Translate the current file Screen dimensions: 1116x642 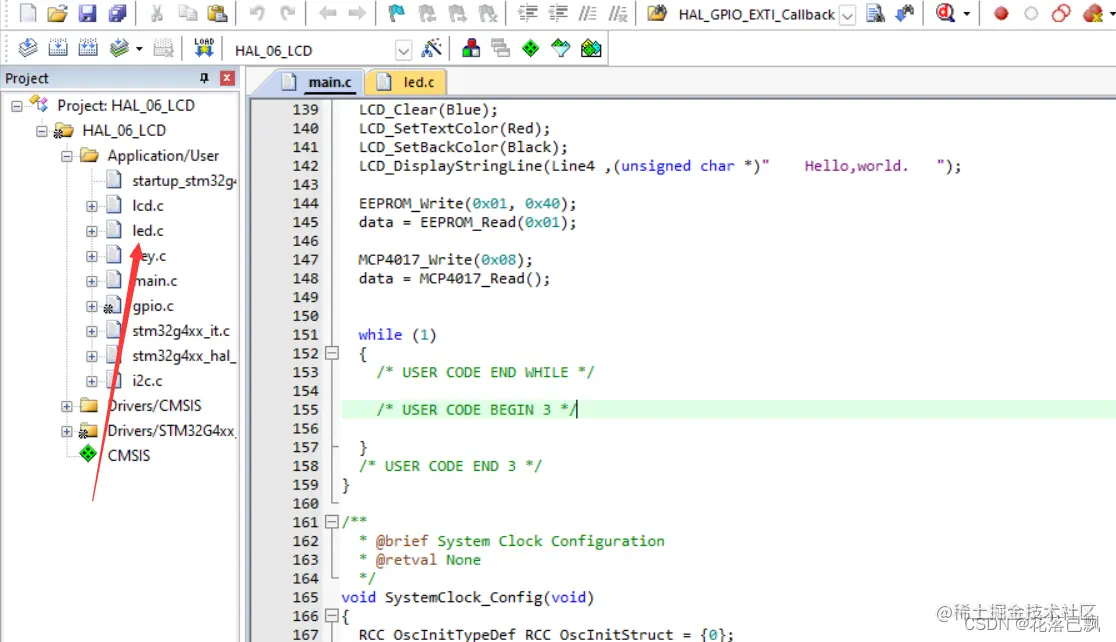coord(28,48)
